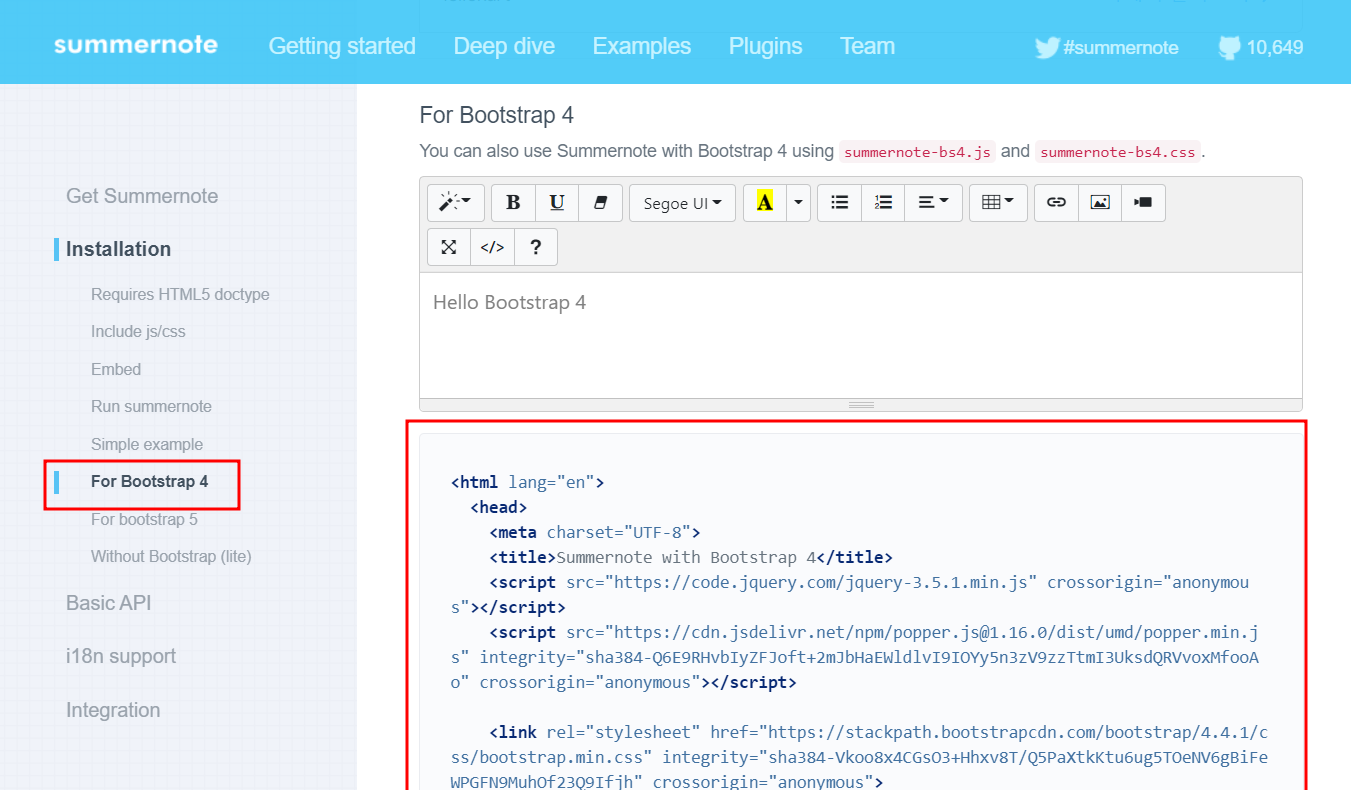Open the paragraph alignment dropdown
The width and height of the screenshot is (1351, 790).
point(934,202)
